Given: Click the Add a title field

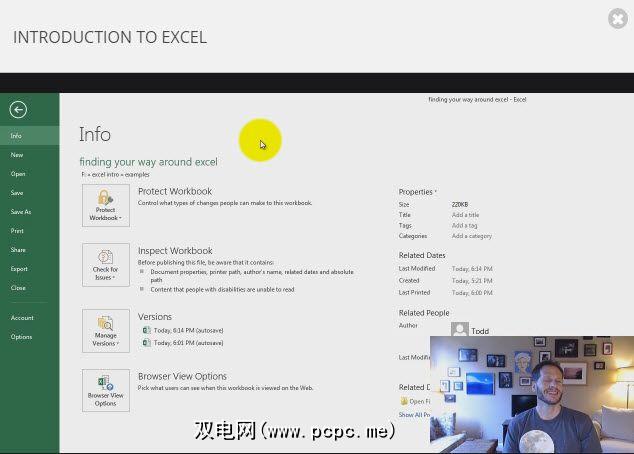Looking at the screenshot, I should pyautogui.click(x=465, y=215).
